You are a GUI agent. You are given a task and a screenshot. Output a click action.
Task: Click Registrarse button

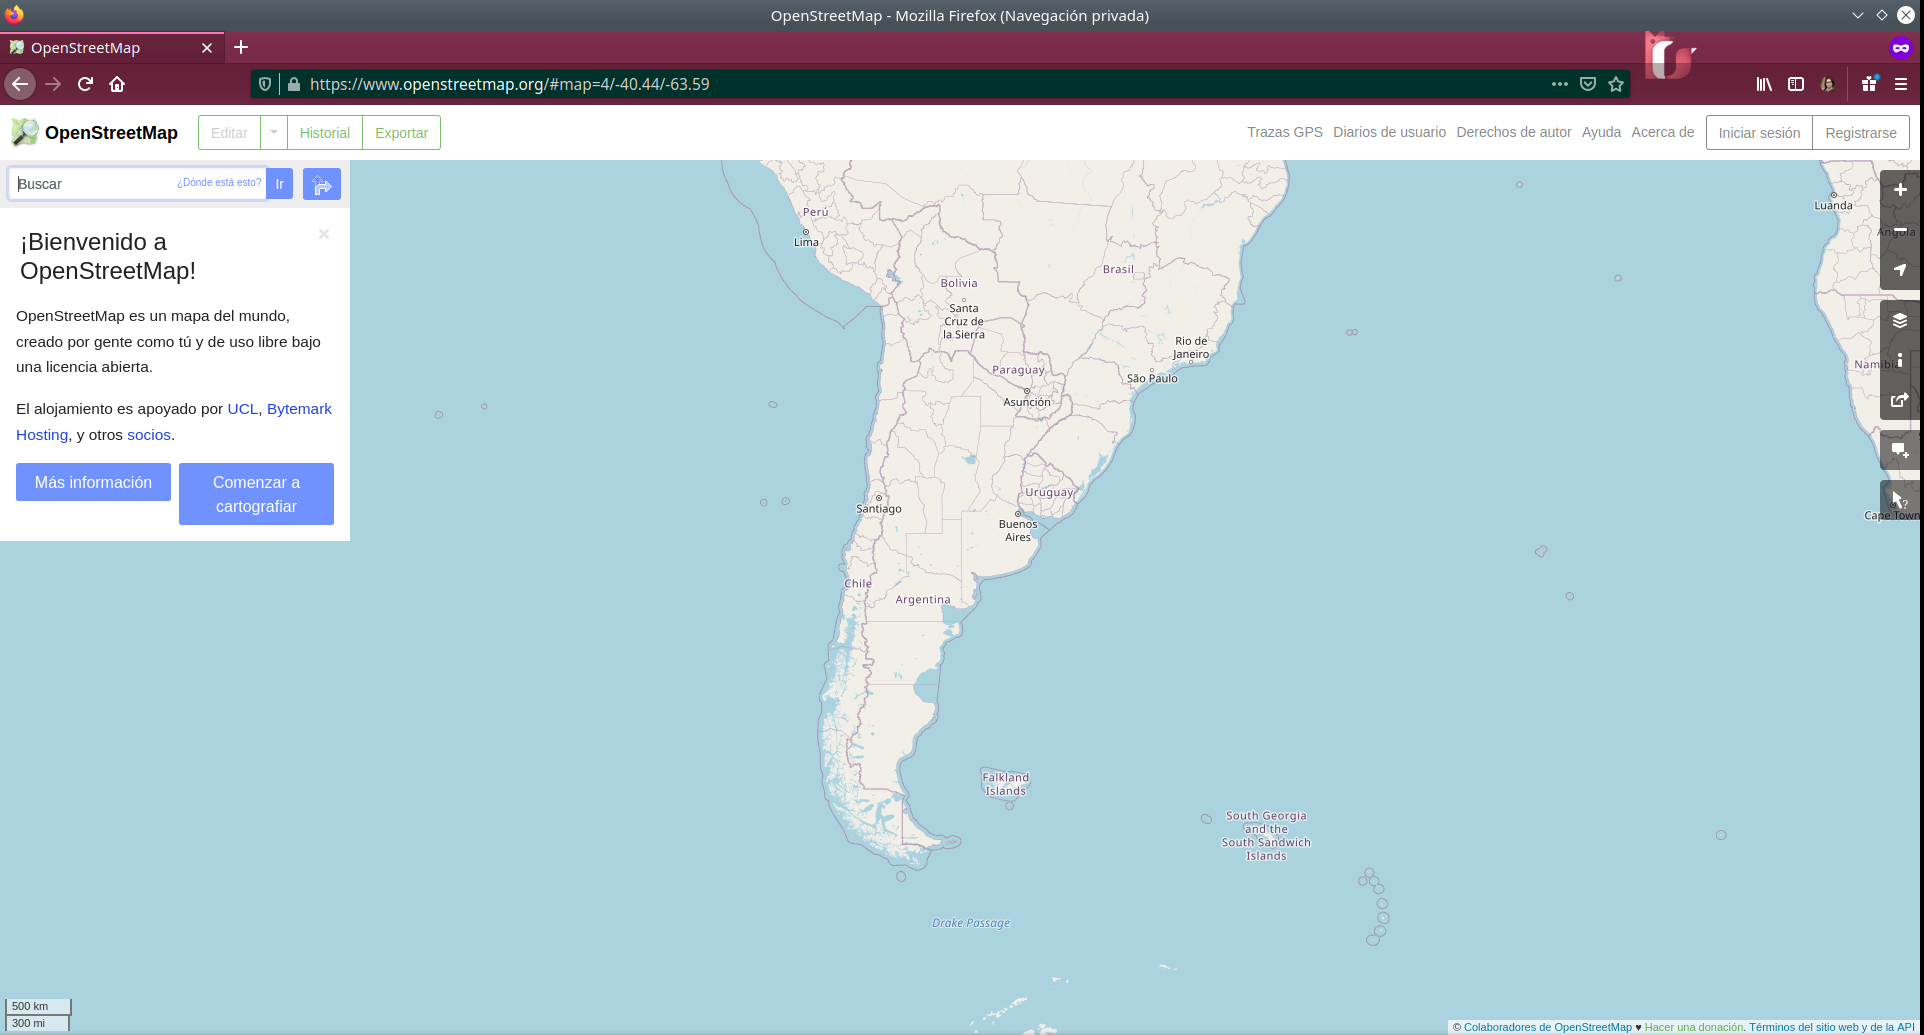coord(1861,132)
